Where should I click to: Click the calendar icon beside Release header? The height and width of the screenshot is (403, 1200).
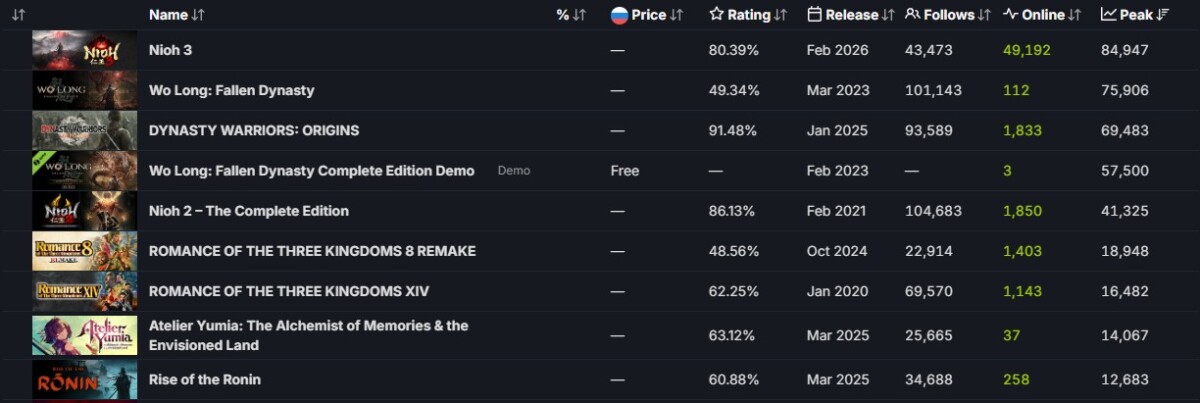[815, 15]
